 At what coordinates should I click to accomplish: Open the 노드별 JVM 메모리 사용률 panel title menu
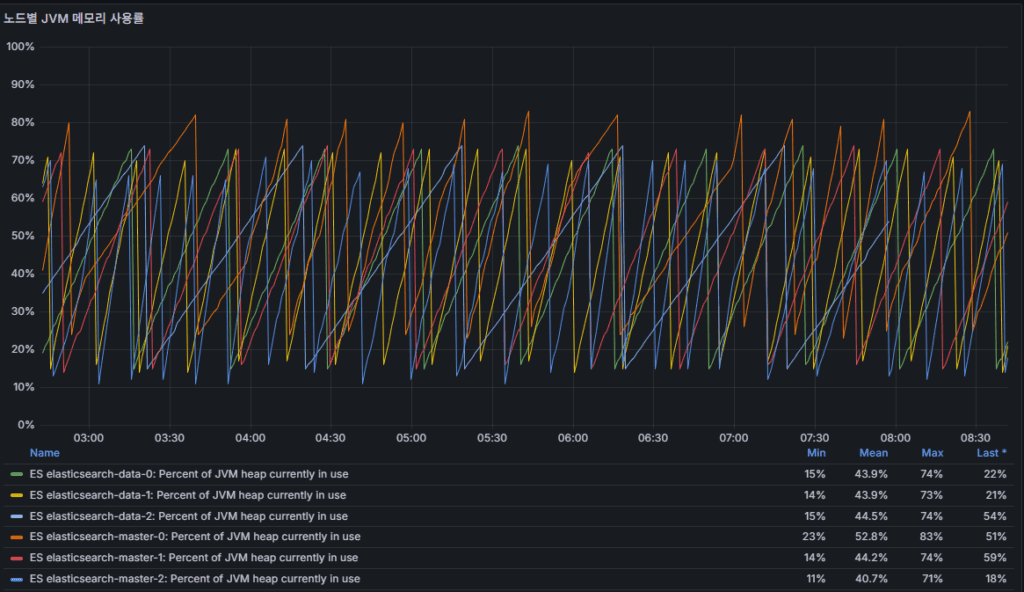73,18
